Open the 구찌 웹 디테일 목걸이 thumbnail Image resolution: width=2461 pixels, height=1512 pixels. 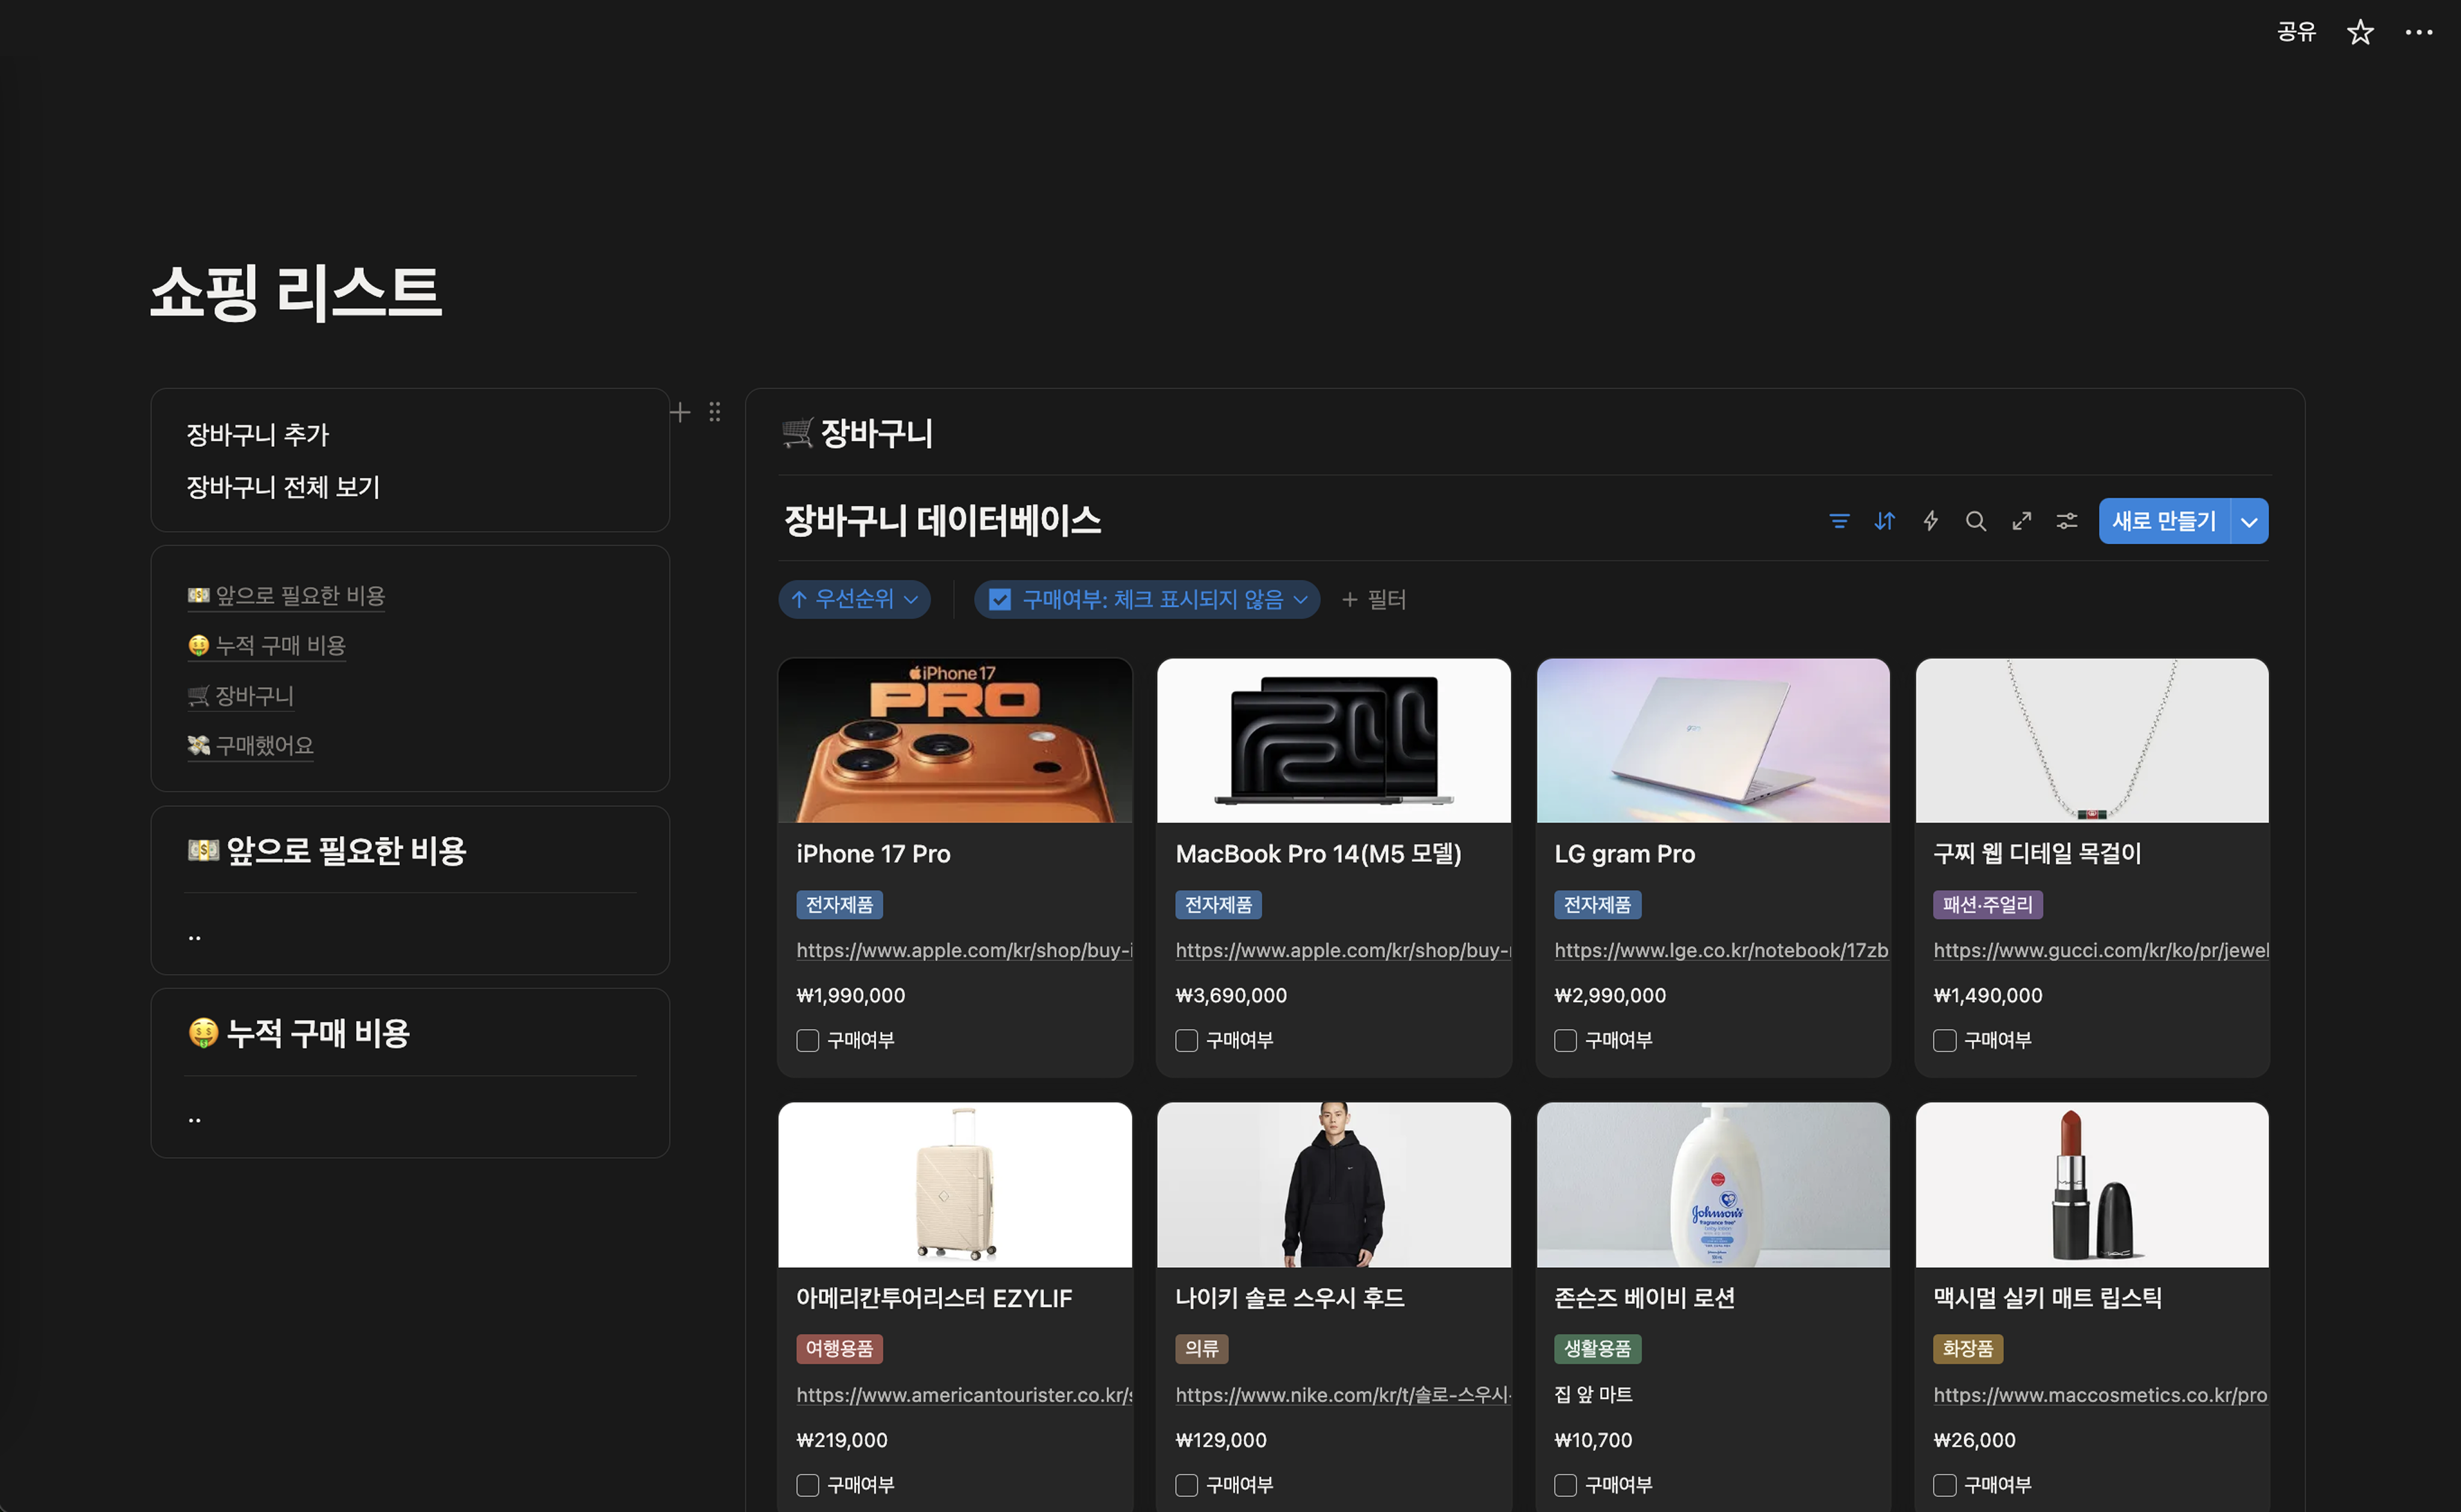click(2091, 741)
